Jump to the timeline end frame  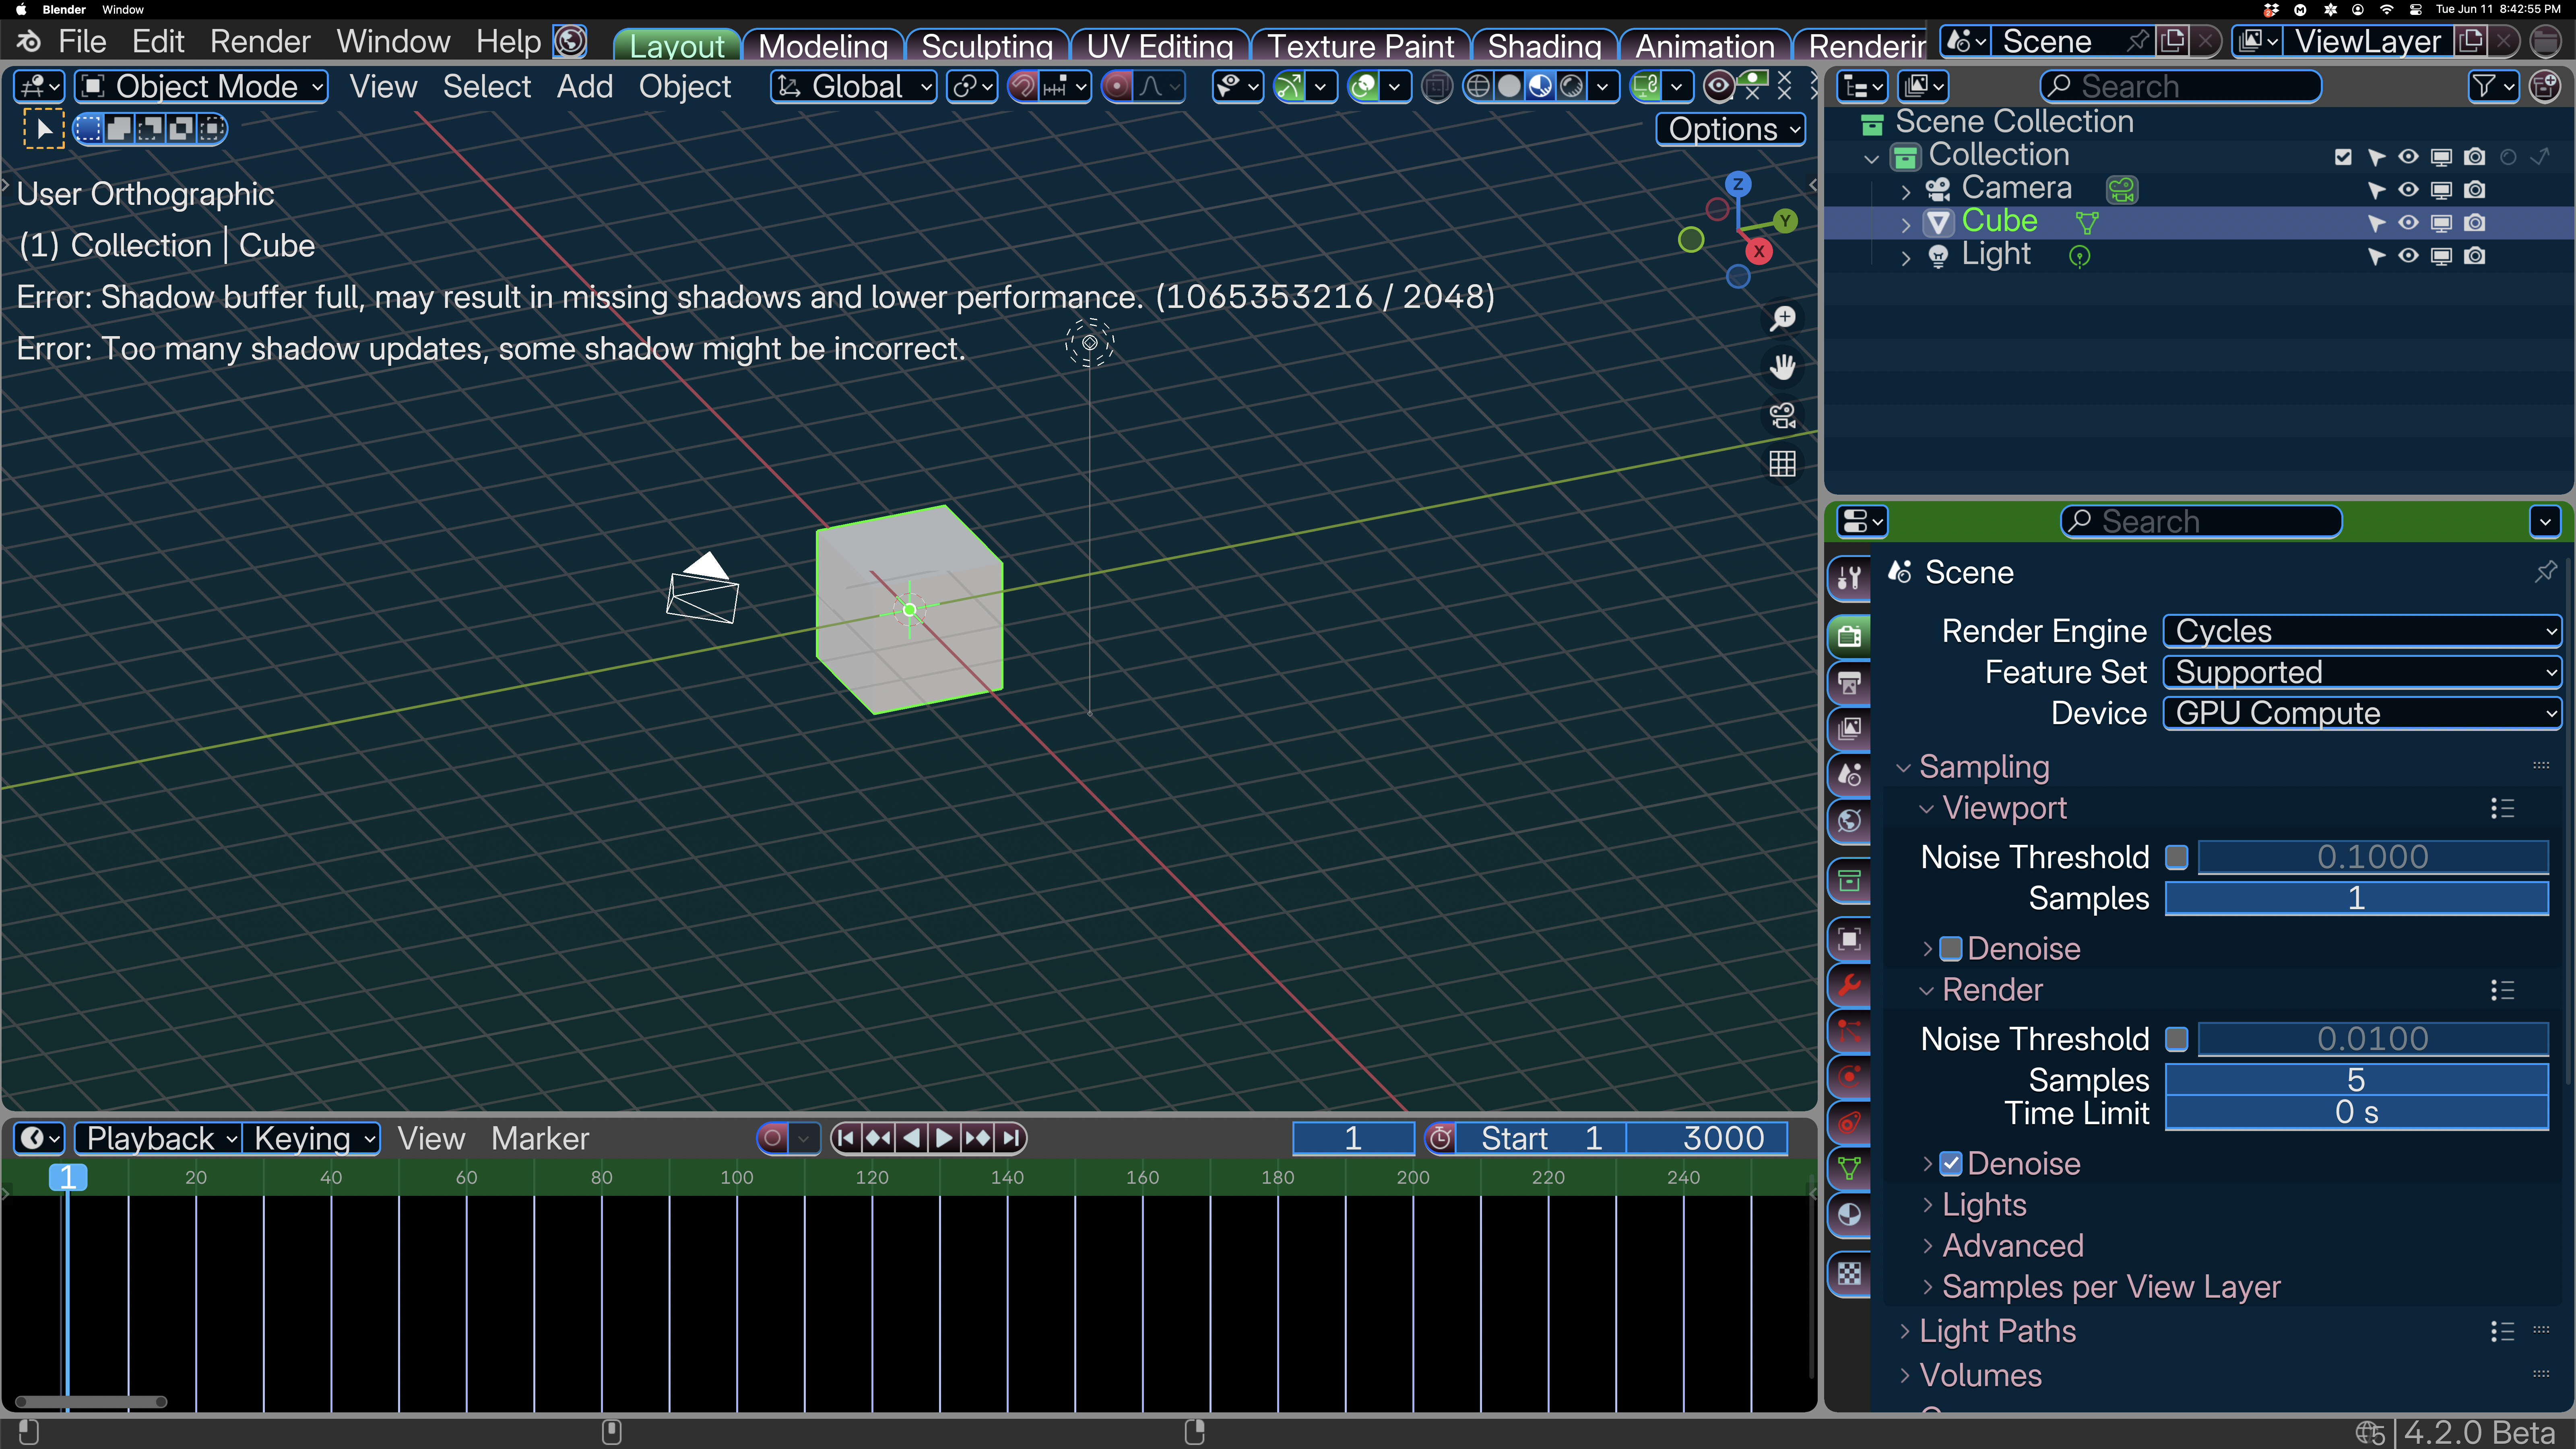tap(1012, 1138)
